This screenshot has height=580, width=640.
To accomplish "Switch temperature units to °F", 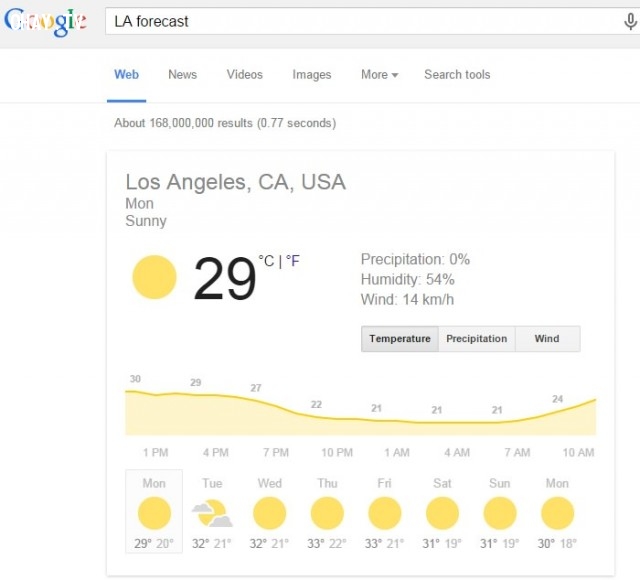I will [293, 260].
